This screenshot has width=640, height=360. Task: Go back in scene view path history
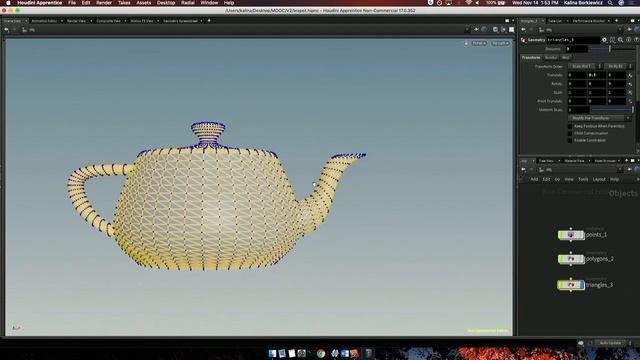[x=7, y=30]
